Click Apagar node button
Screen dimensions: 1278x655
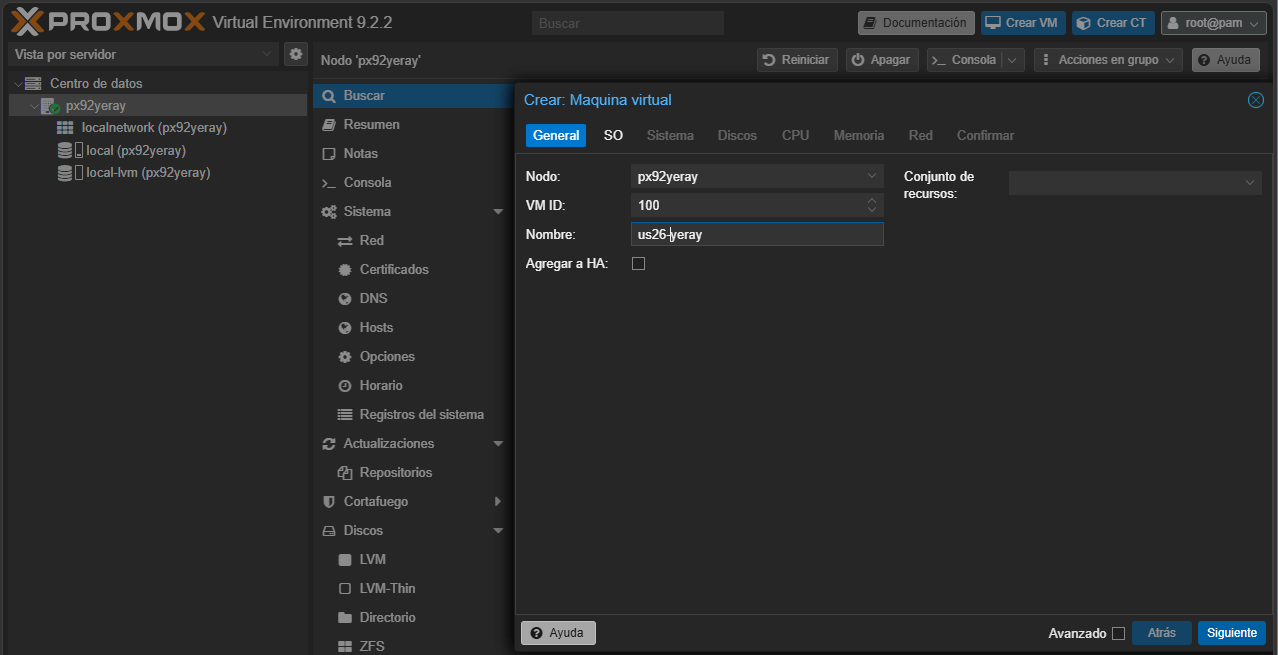882,60
